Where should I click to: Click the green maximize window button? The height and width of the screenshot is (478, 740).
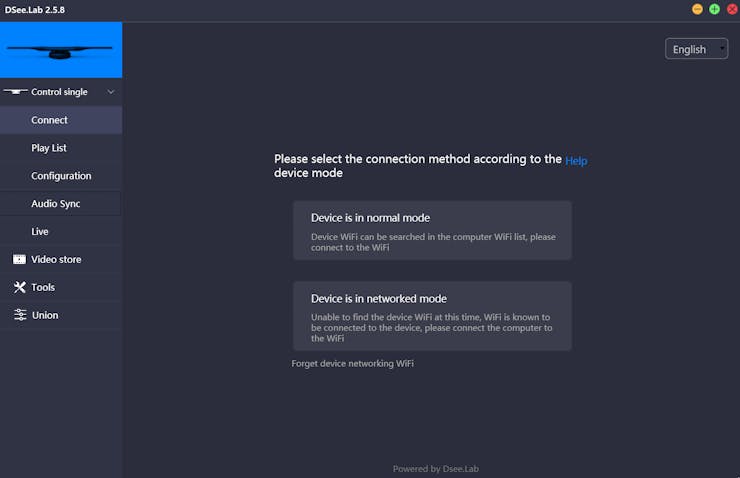pyautogui.click(x=714, y=9)
